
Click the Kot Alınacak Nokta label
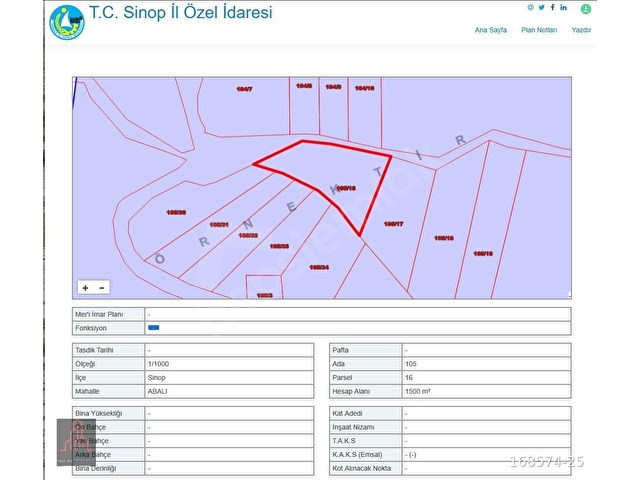[362, 468]
